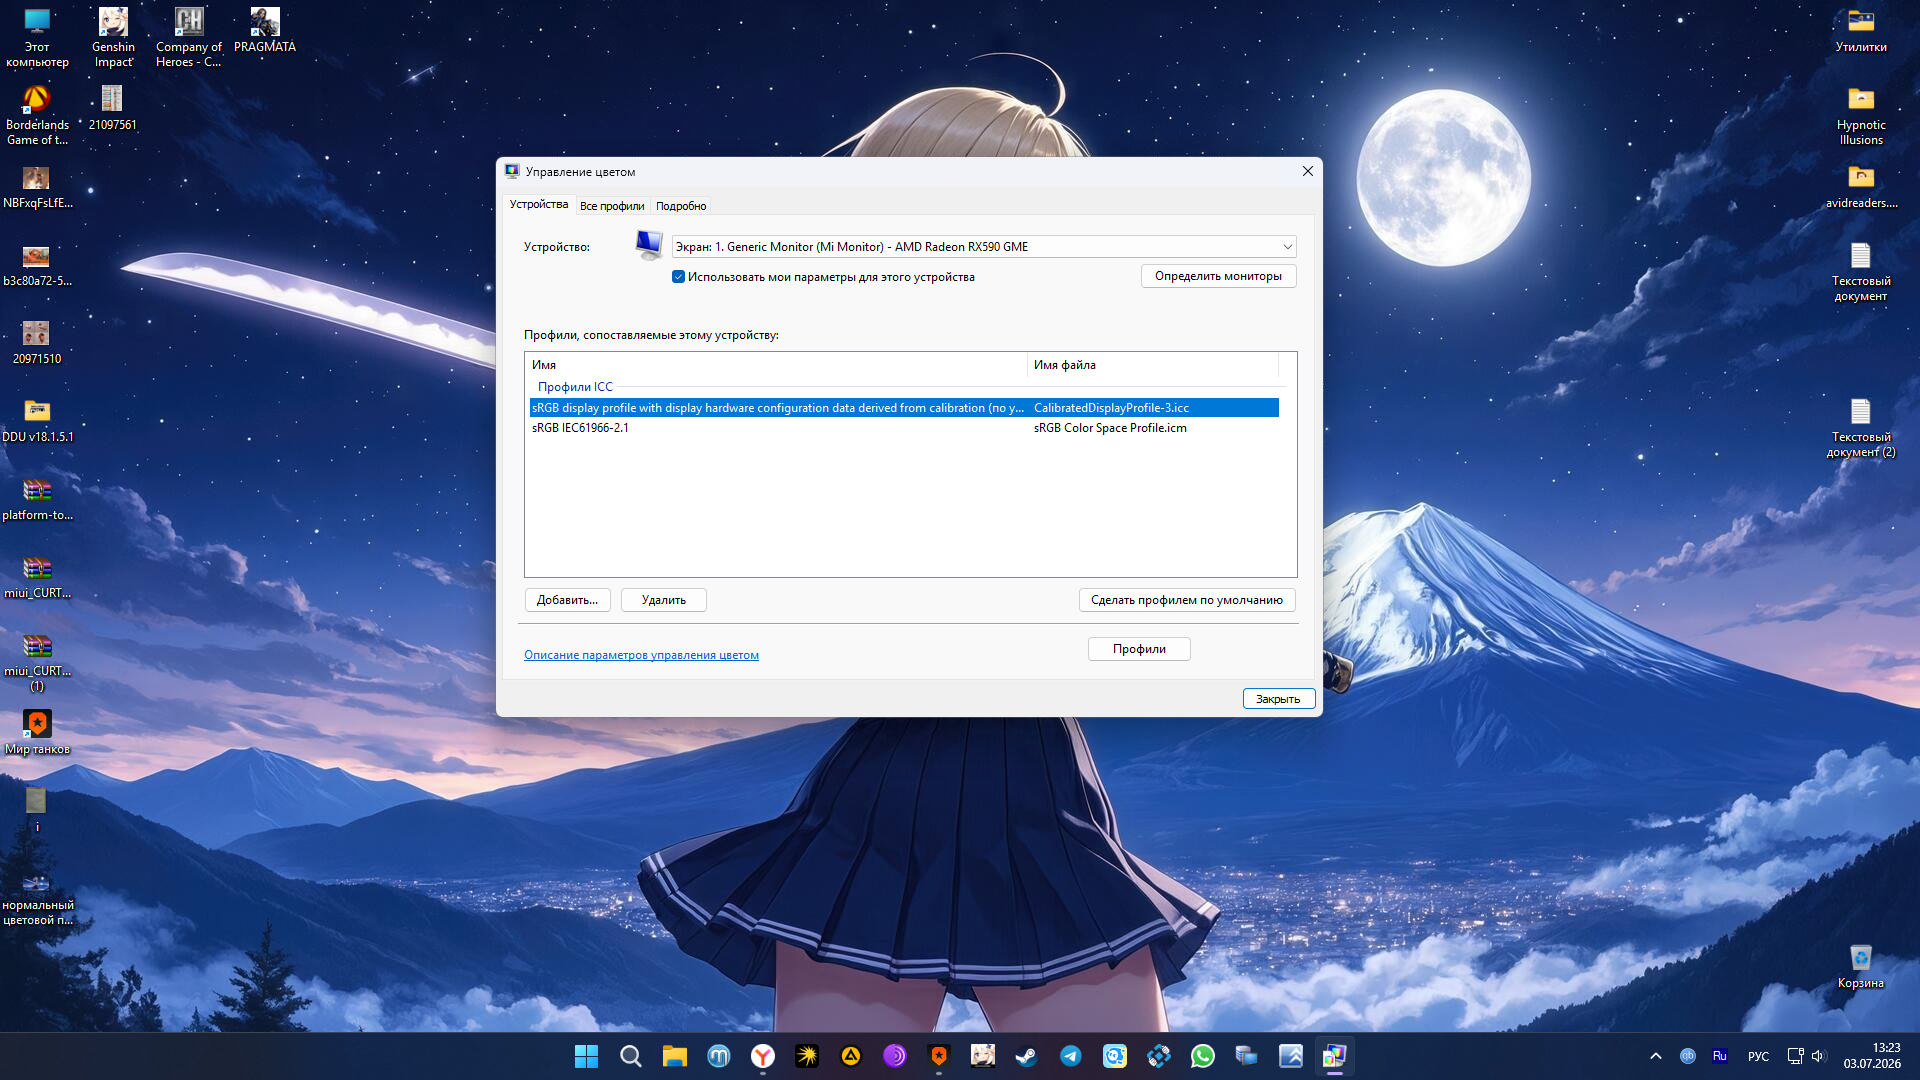This screenshot has height=1080, width=1920.
Task: Select the platform-to... archive on desktop
Action: (37, 499)
